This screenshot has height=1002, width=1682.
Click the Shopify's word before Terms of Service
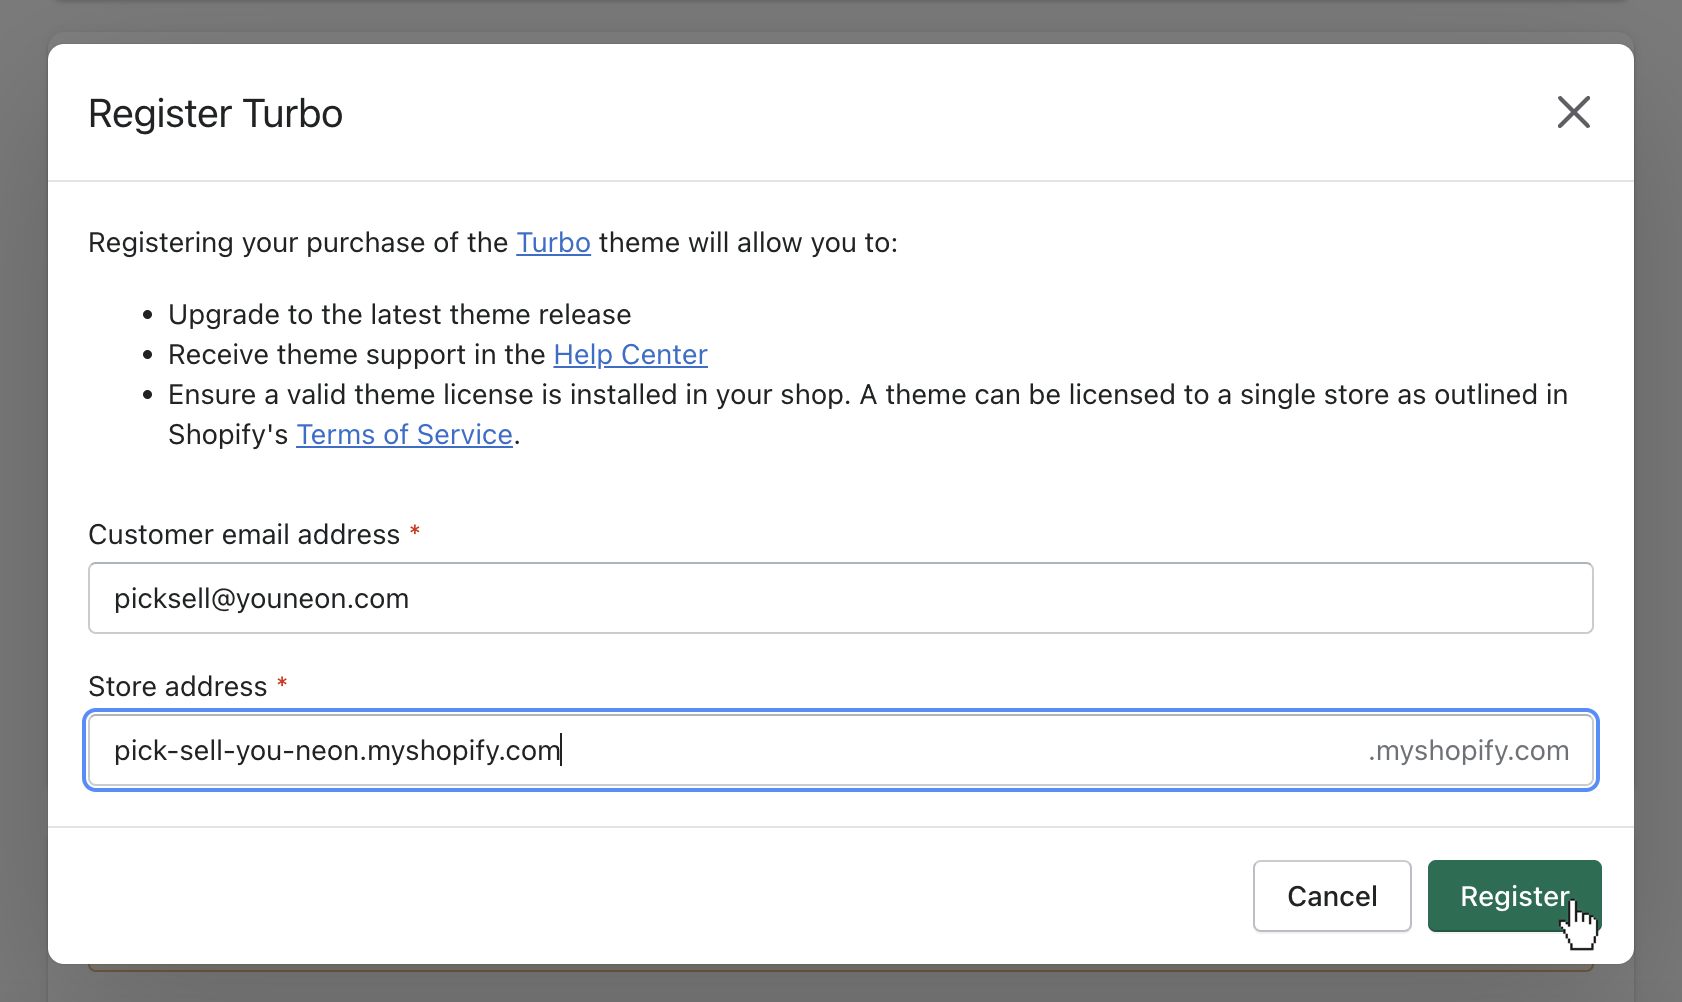(x=228, y=435)
